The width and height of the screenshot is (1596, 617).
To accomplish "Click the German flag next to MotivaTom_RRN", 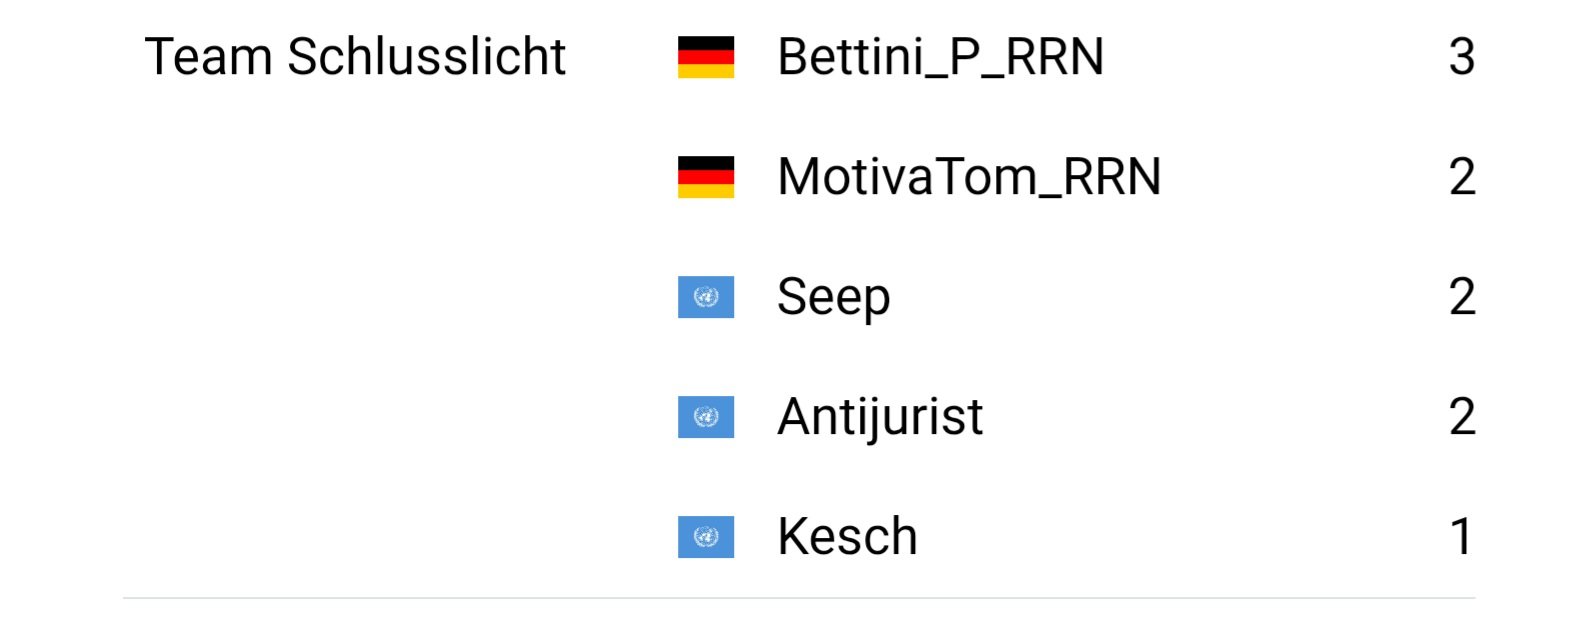I will pos(705,177).
